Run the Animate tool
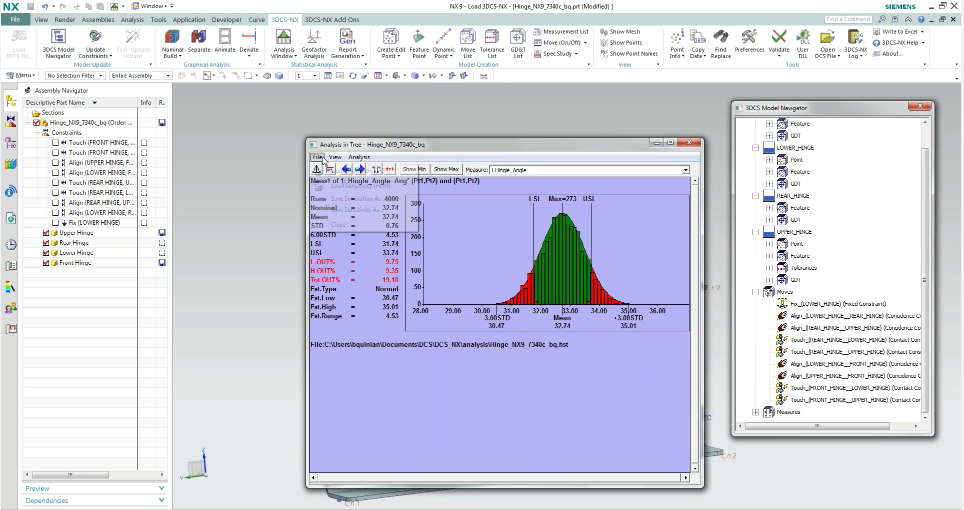Viewport: 964px width, 510px height. point(225,41)
